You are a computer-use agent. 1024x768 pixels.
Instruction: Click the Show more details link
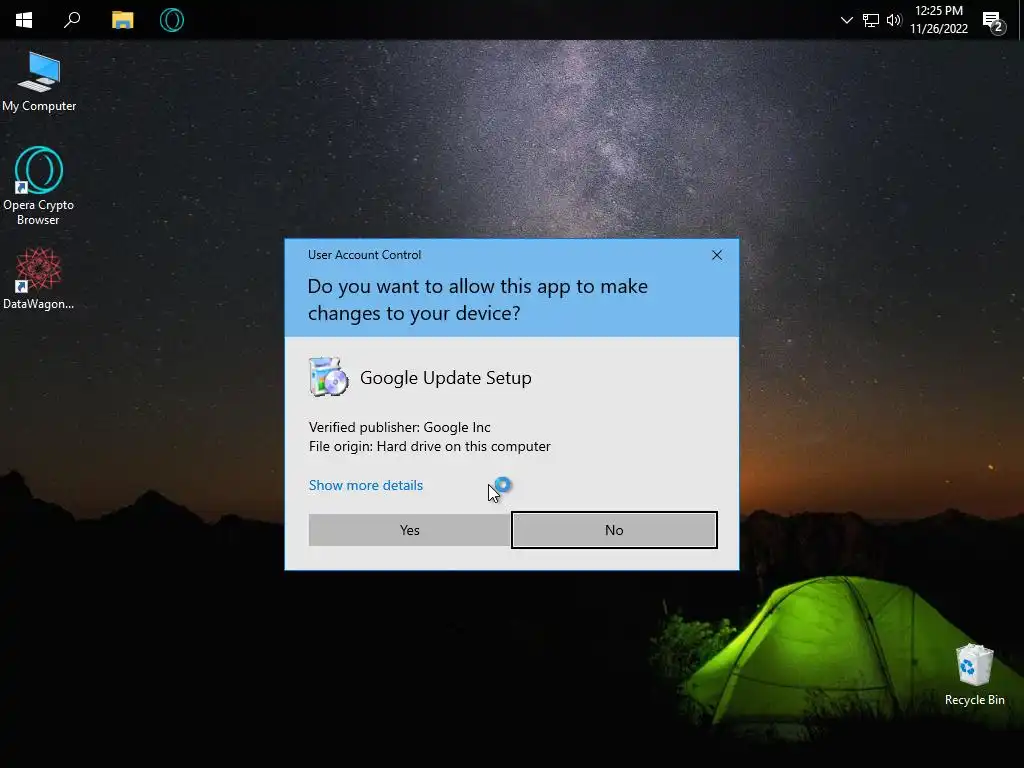click(366, 485)
